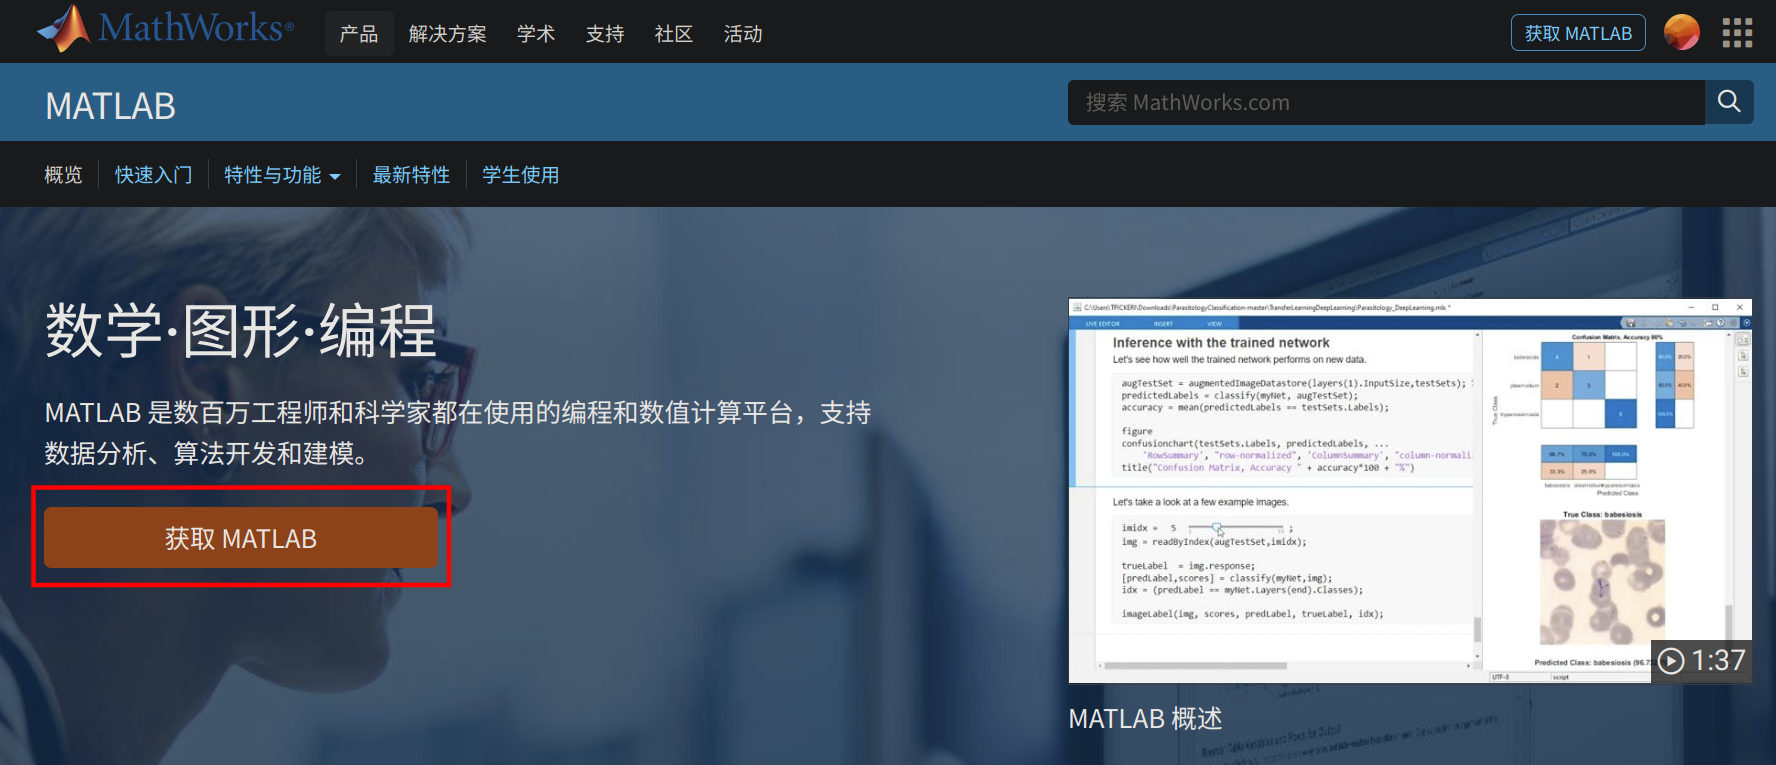The image size is (1776, 765).
Task: Open the 学术 menu
Action: point(536,34)
